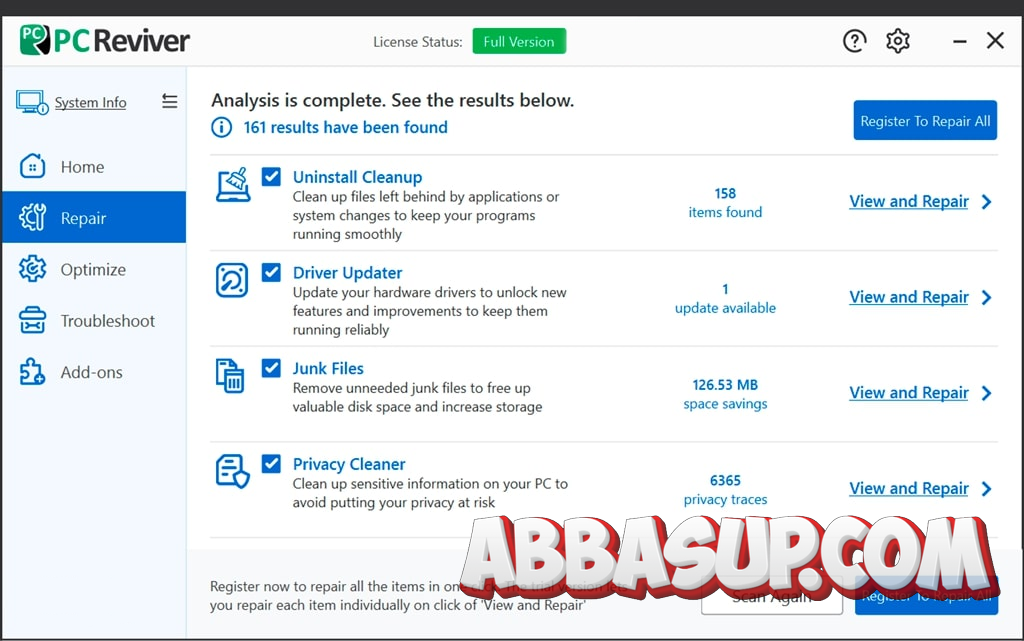Close the PC Reviver window
The width and height of the screenshot is (1024, 641).
(995, 40)
